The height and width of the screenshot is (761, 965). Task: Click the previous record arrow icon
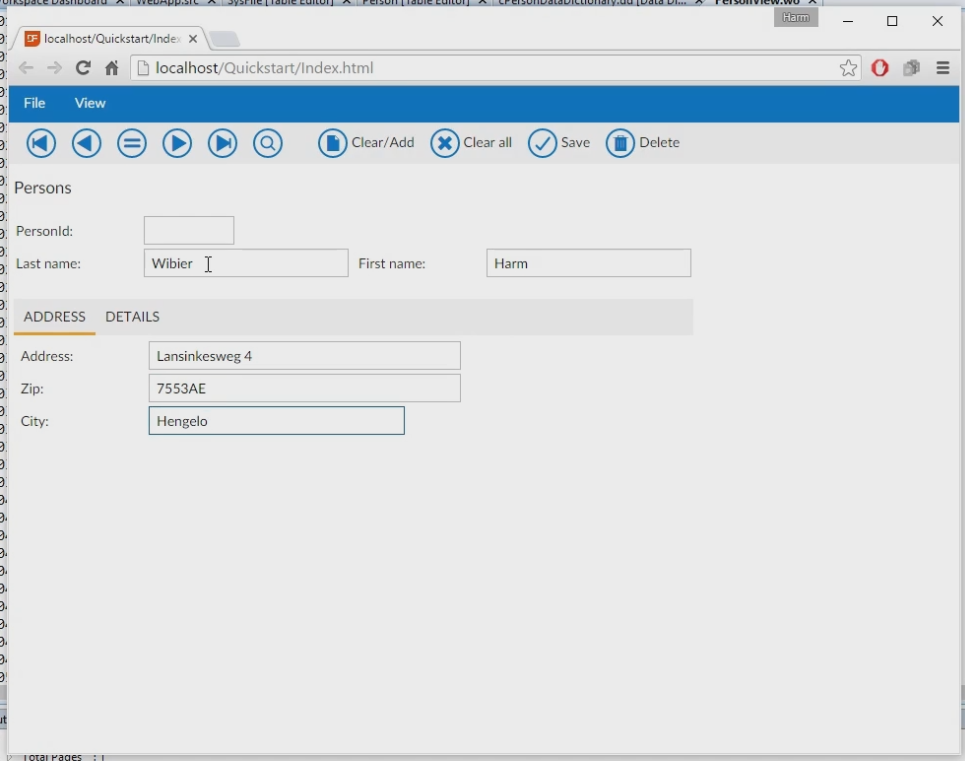click(x=87, y=143)
